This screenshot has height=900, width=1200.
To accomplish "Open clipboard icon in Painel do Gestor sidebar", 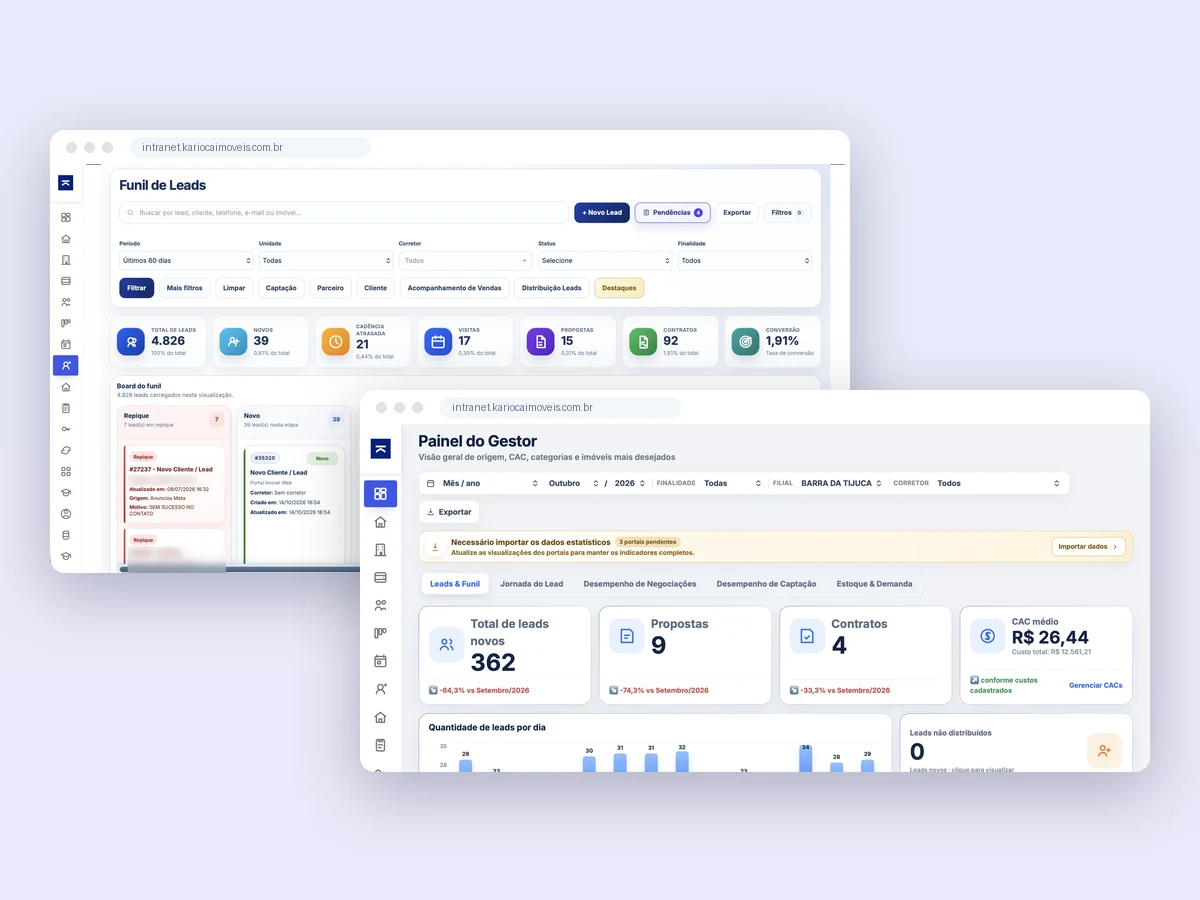I will click(380, 745).
